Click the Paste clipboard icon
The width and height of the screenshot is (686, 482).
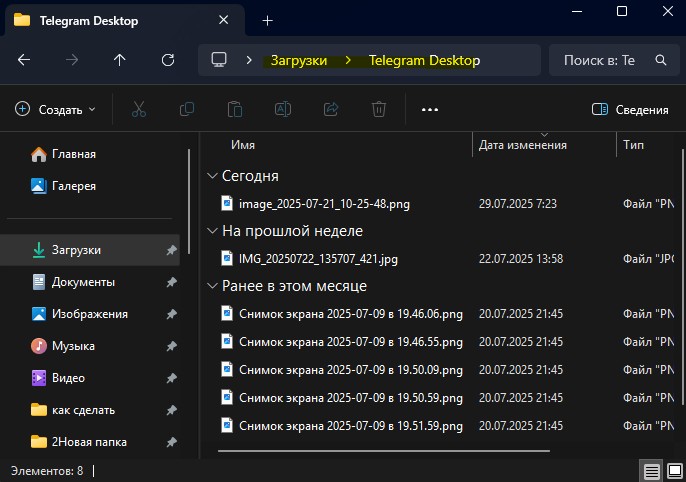pyautogui.click(x=235, y=109)
